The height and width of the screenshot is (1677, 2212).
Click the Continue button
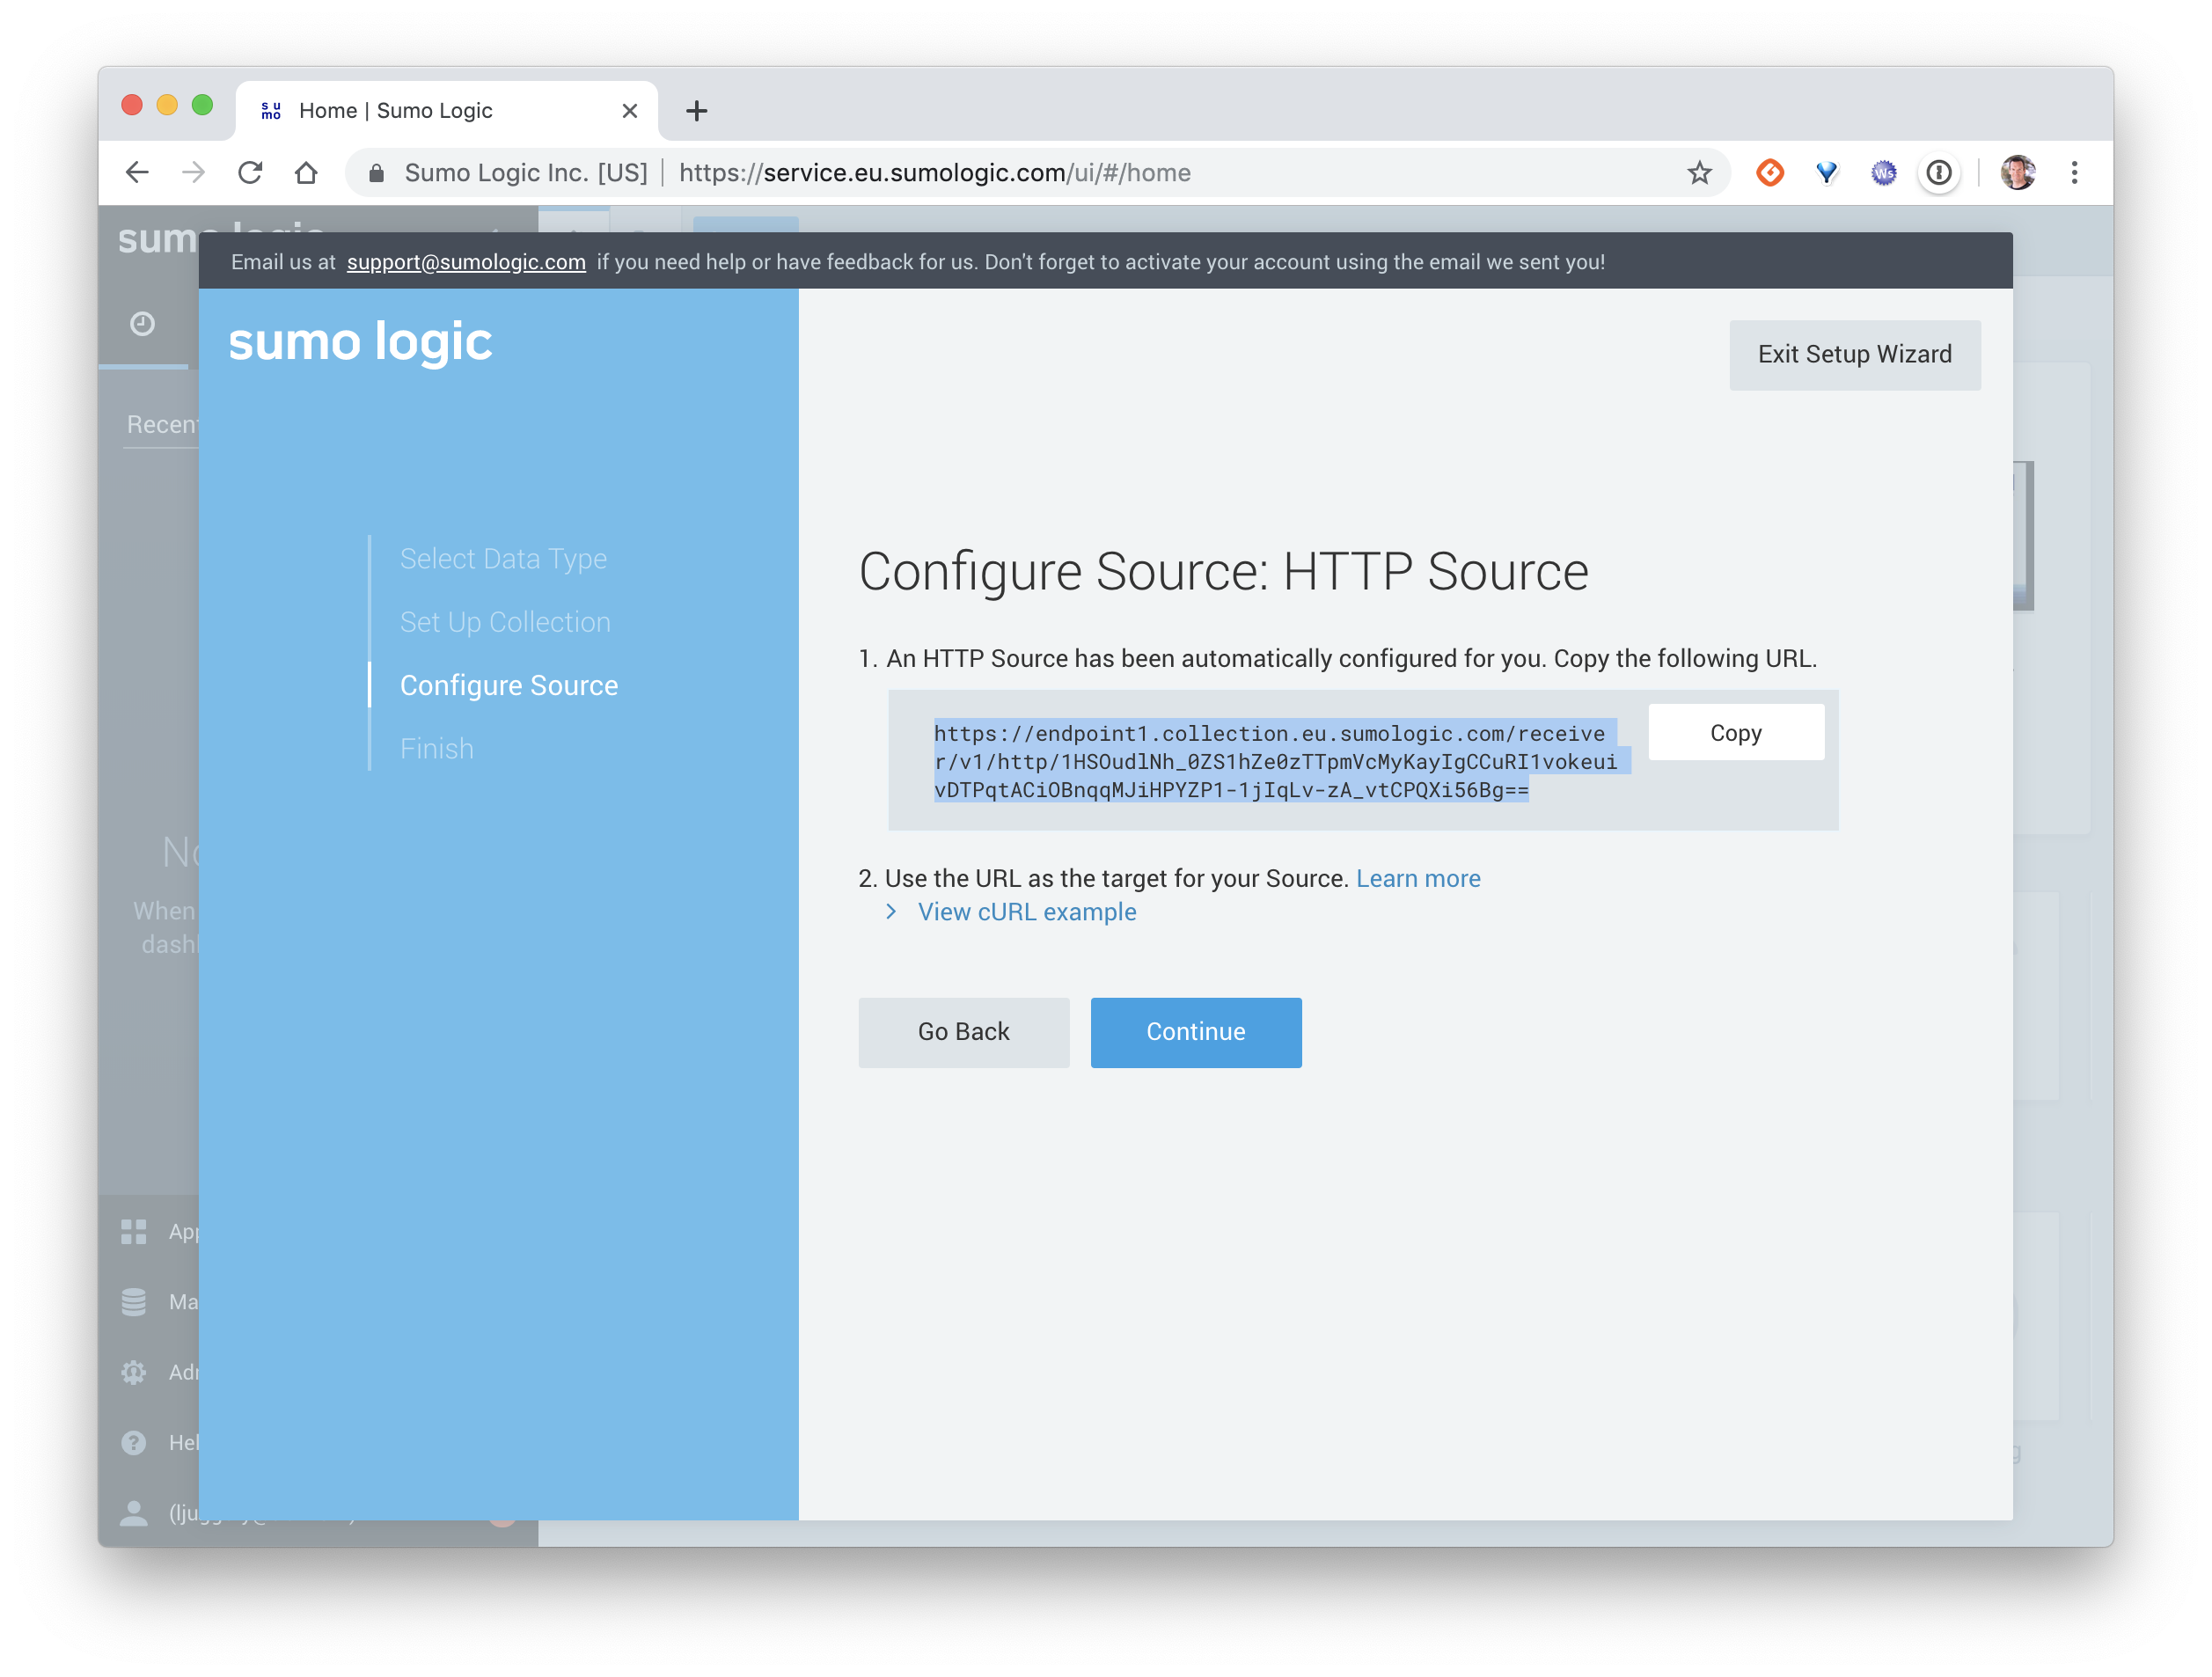(x=1196, y=1030)
